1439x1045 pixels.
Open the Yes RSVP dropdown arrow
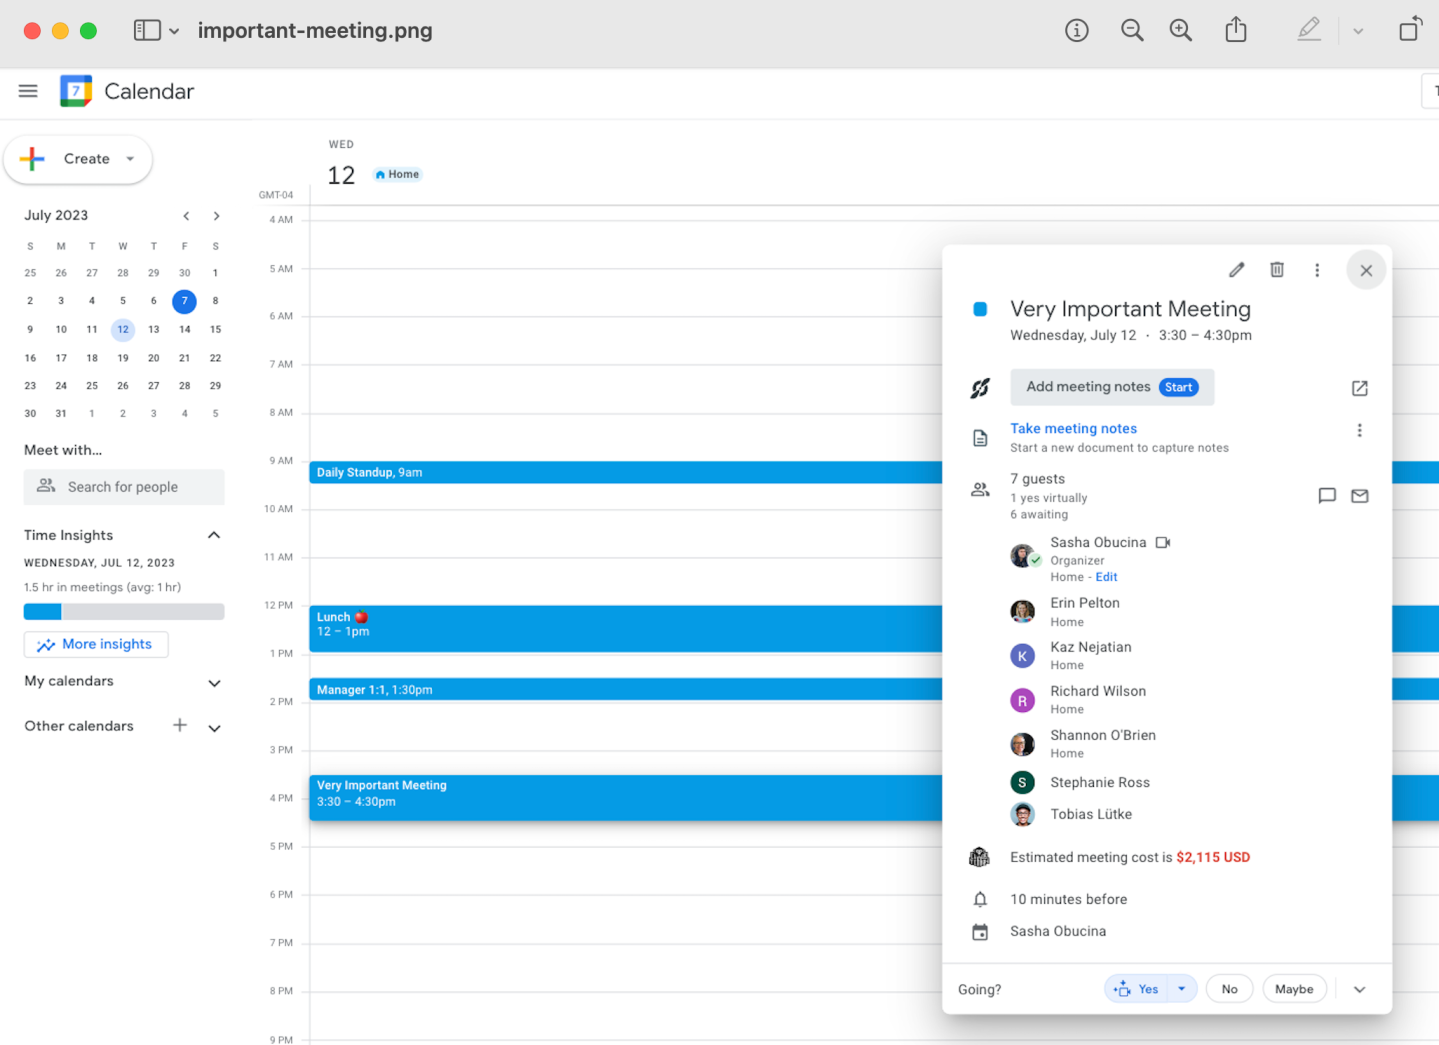(x=1182, y=989)
